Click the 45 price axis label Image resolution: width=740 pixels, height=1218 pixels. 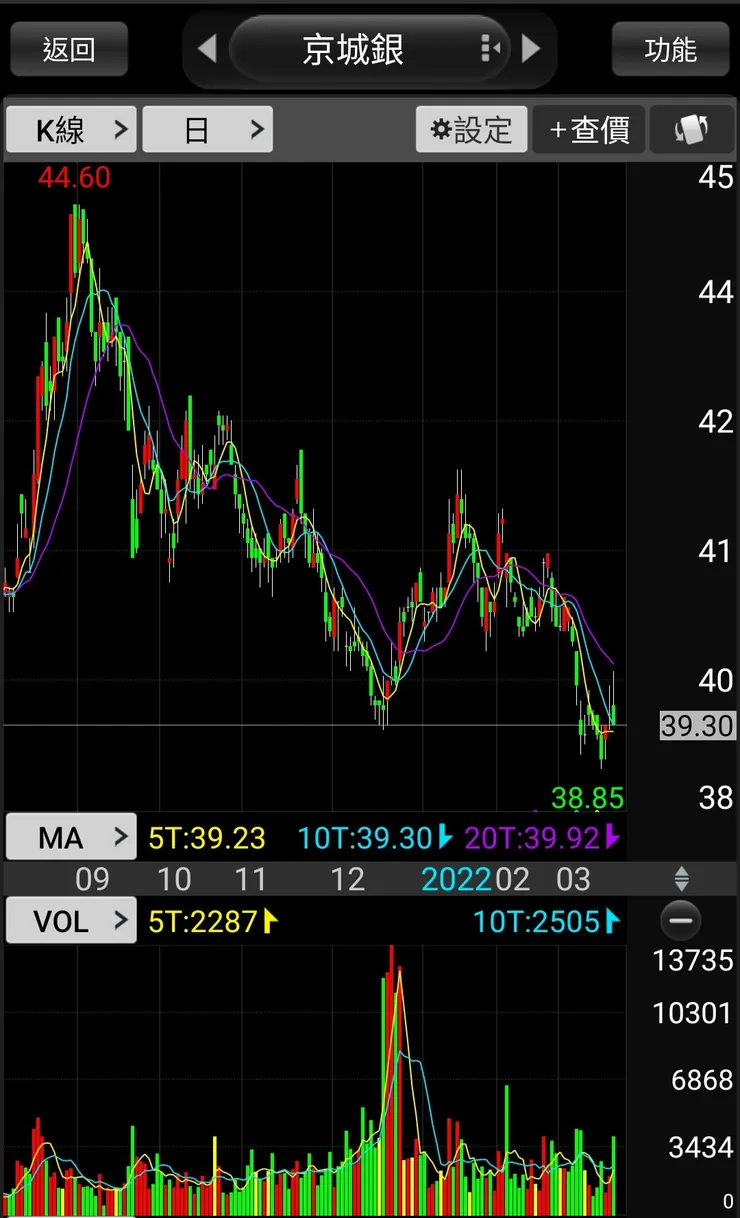716,178
